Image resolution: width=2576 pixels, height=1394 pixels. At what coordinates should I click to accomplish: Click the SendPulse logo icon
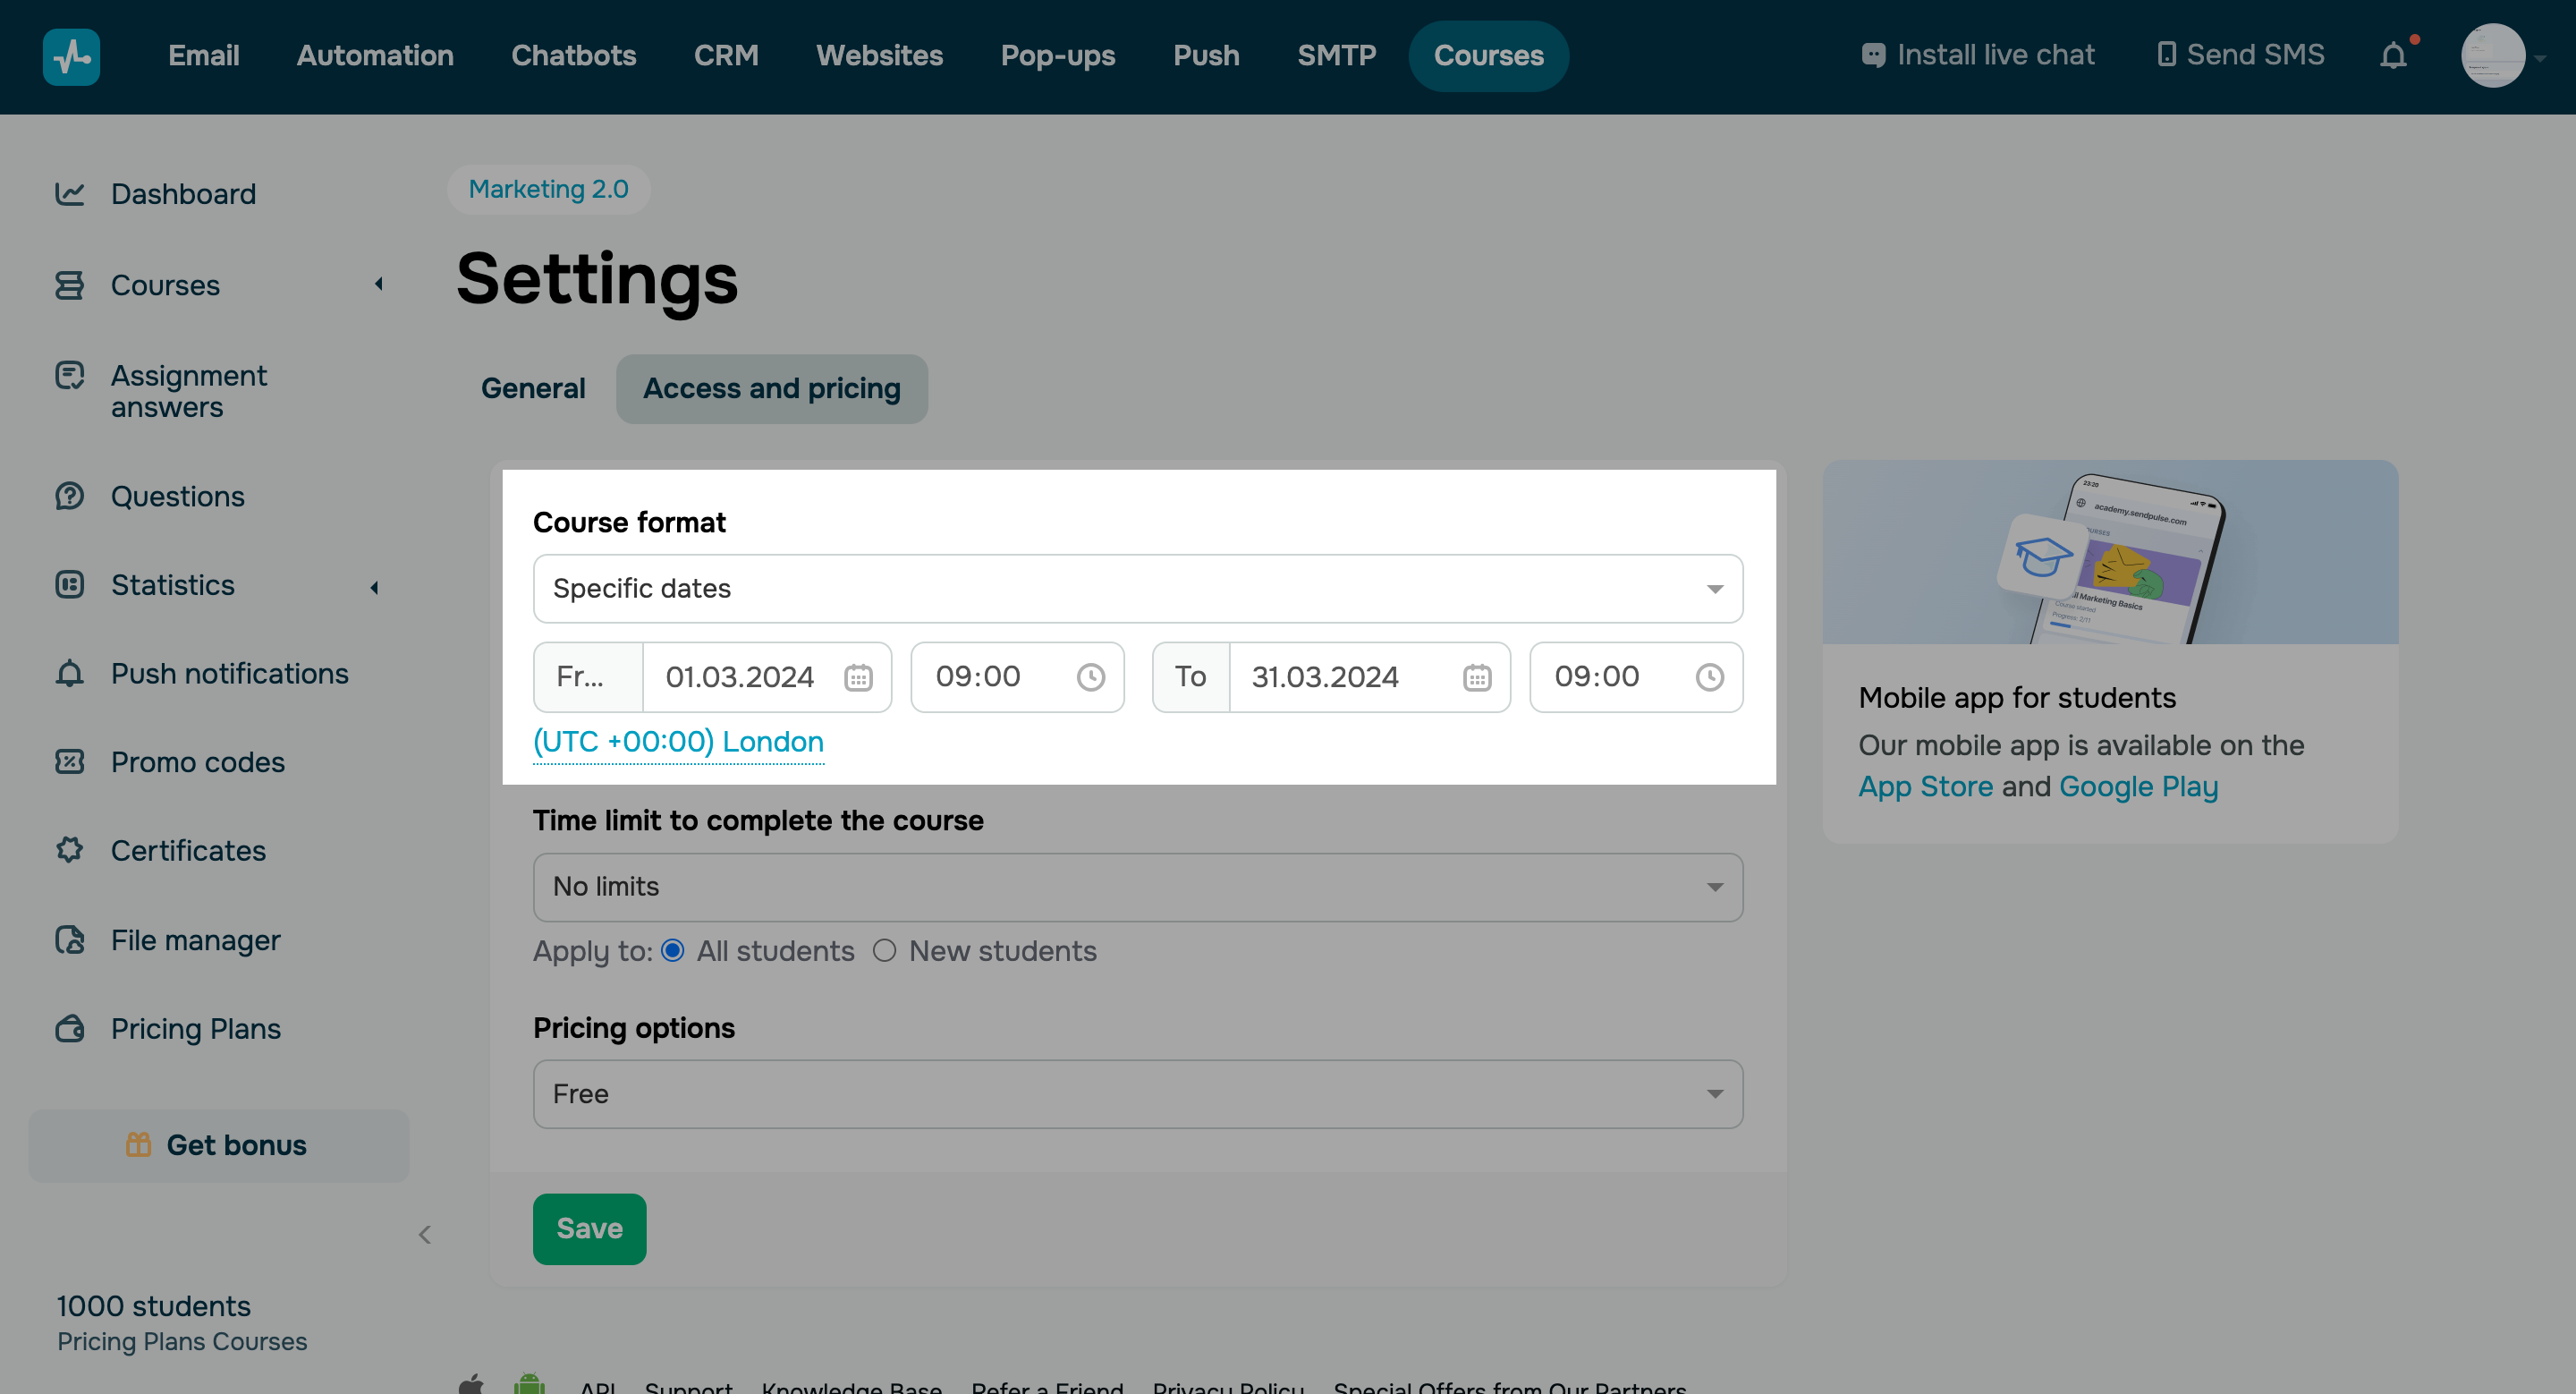(x=71, y=56)
